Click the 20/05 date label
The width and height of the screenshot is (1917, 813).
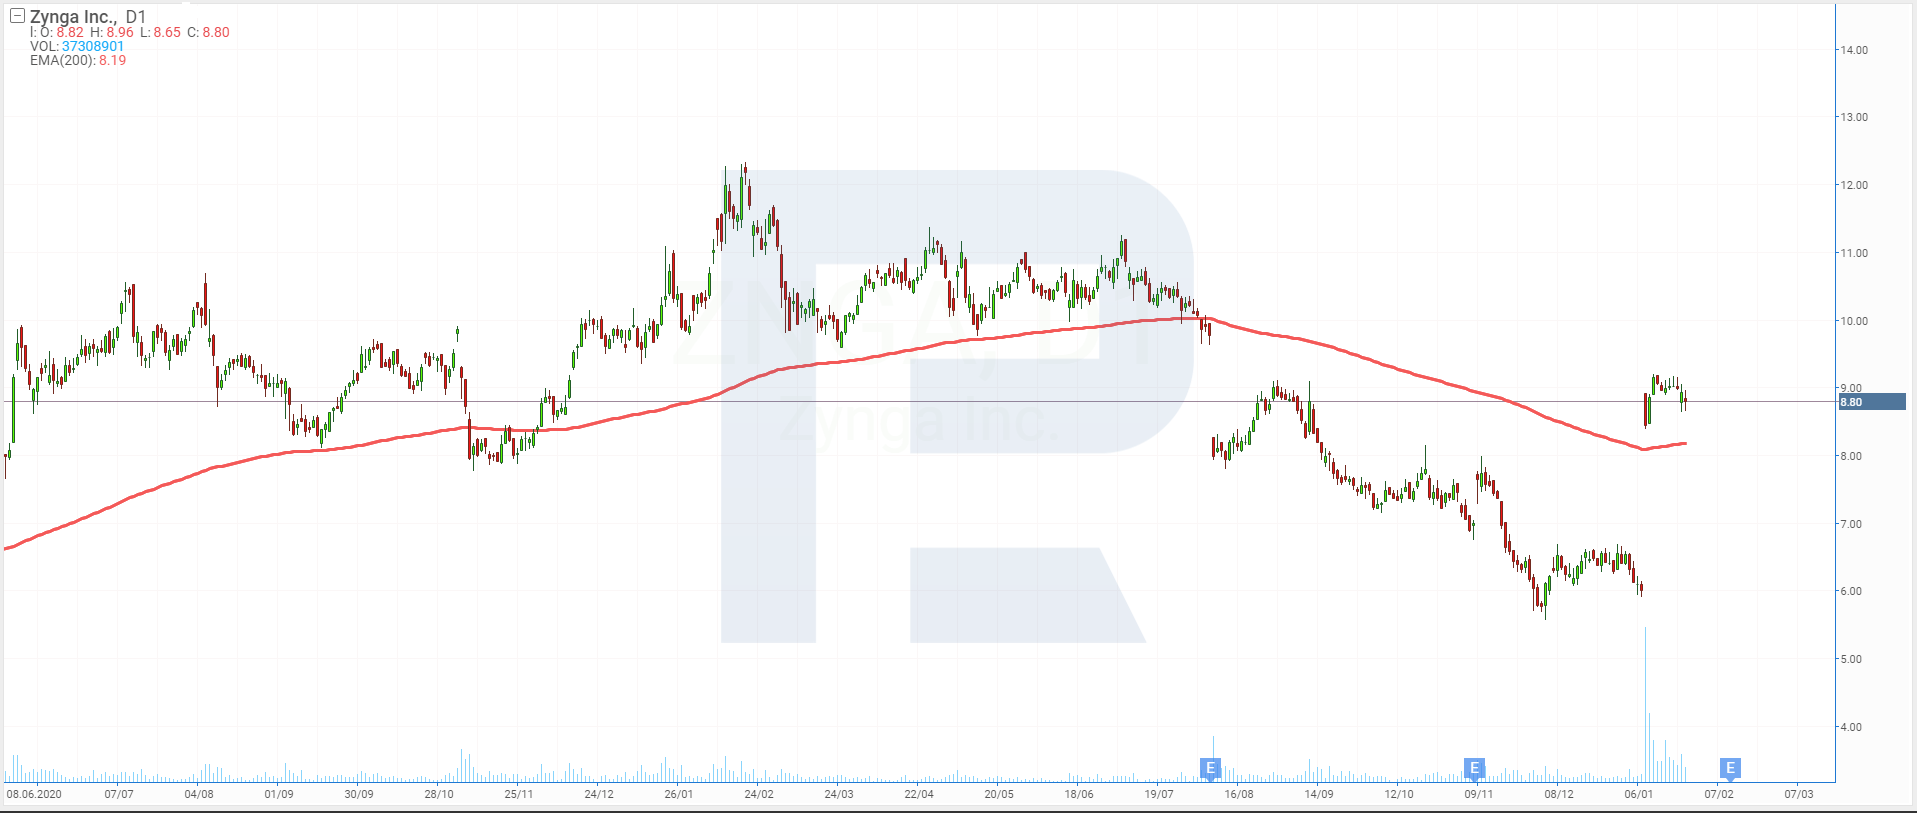pos(999,794)
